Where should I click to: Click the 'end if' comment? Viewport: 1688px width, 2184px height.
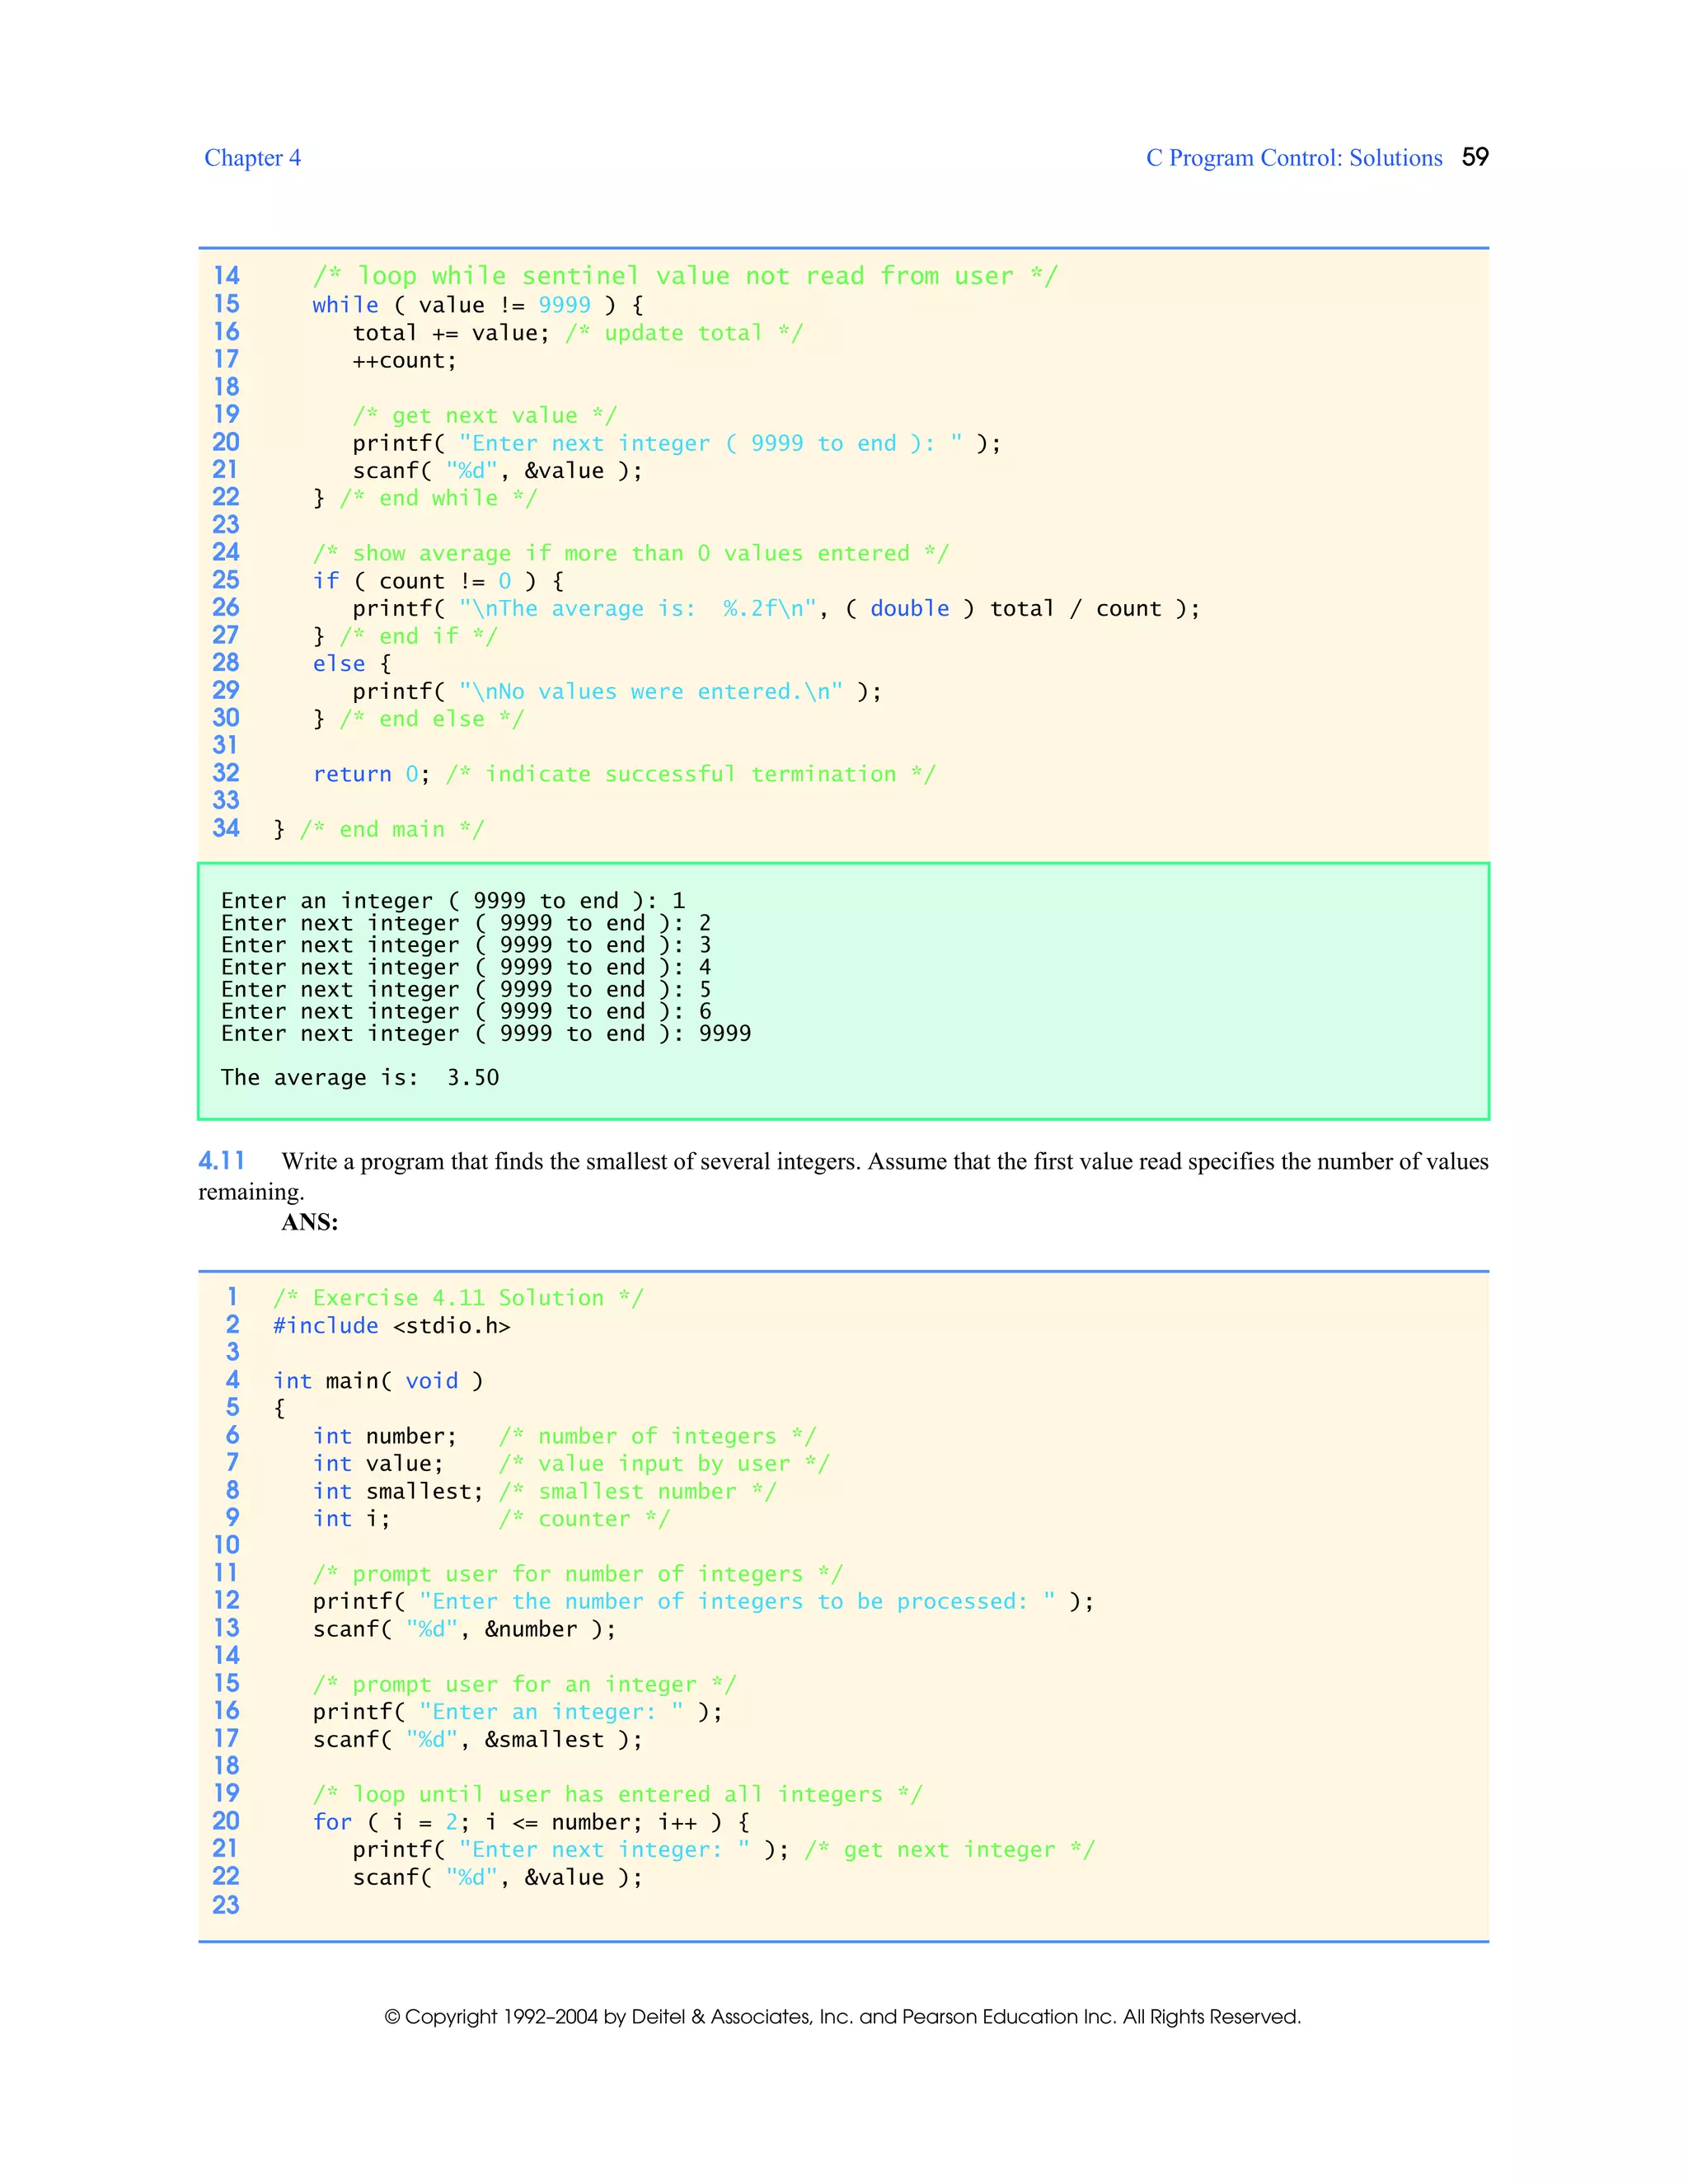[418, 636]
